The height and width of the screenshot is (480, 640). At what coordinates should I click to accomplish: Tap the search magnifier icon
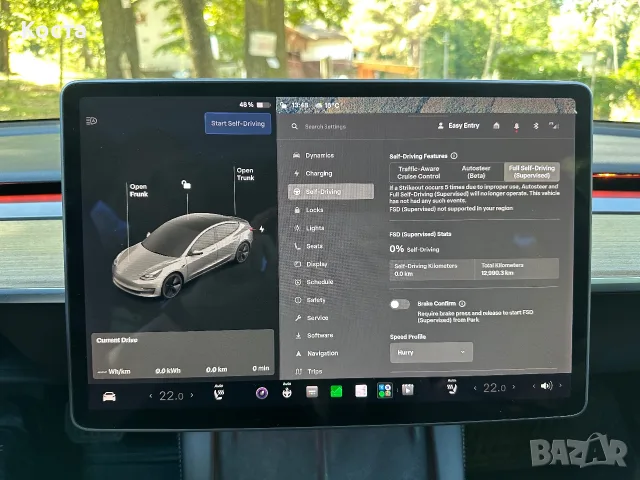tap(295, 127)
